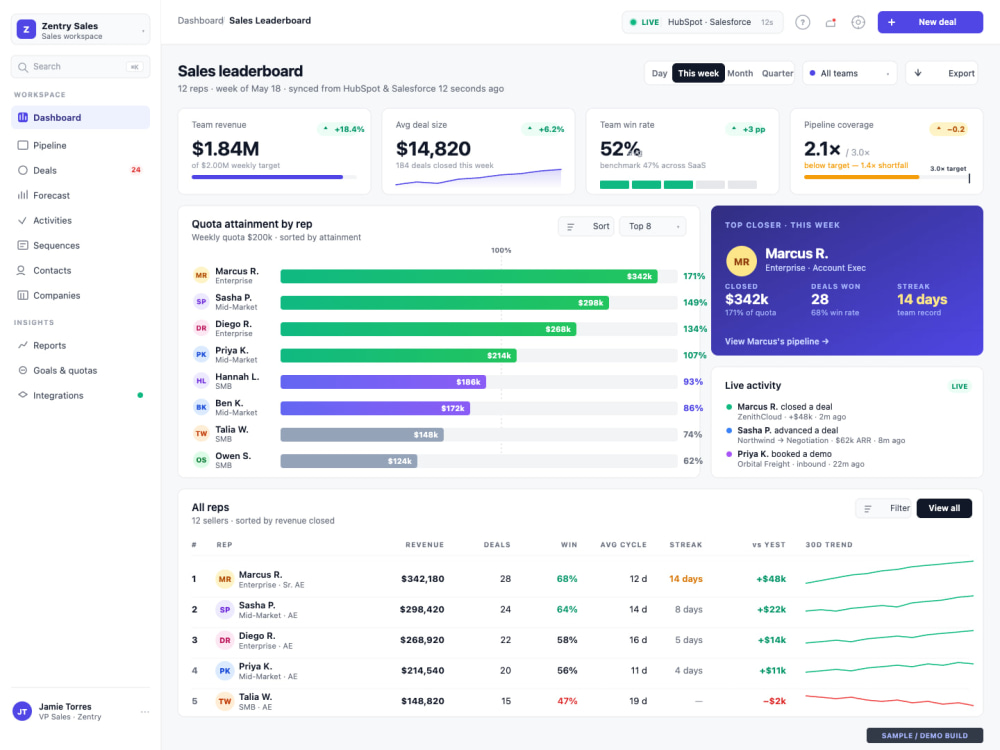Screen dimensions: 1000x750
Task: Click Marcus R. avatar in Top Closer card
Action: click(x=741, y=261)
